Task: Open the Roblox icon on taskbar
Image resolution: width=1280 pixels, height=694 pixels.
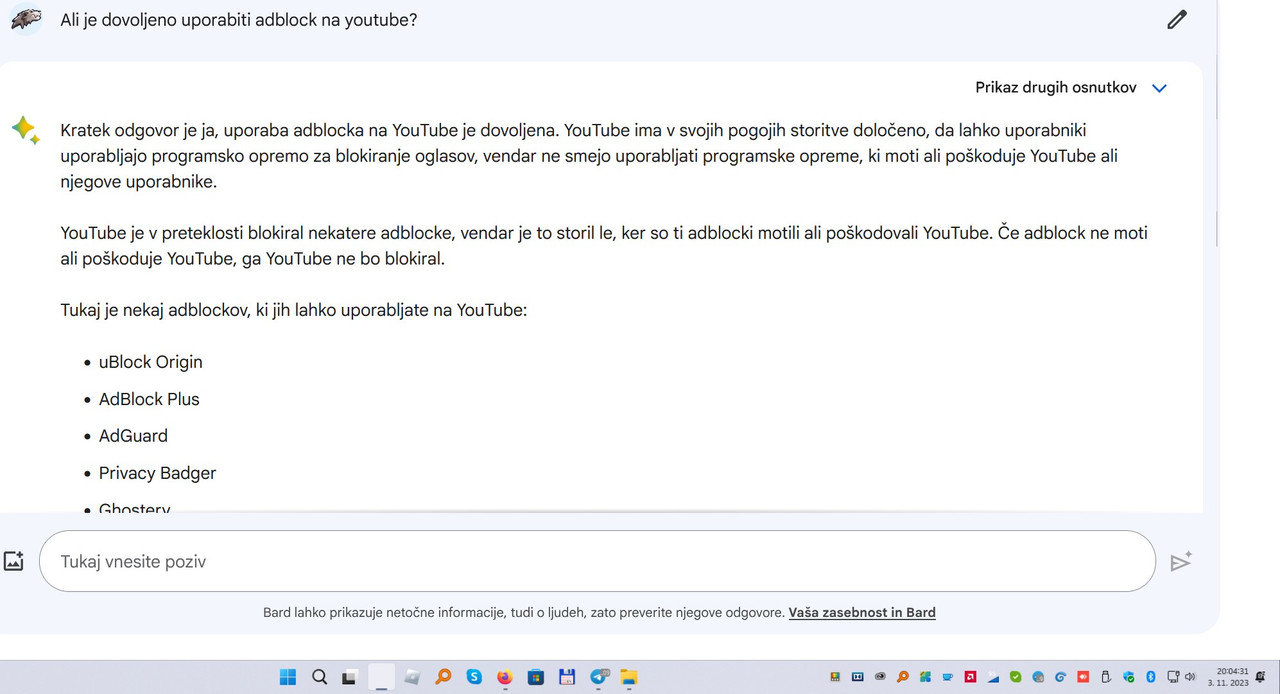Action: tap(412, 677)
